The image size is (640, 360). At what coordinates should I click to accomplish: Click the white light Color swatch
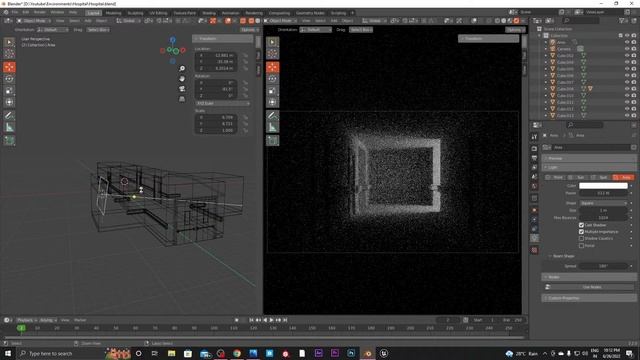(603, 186)
